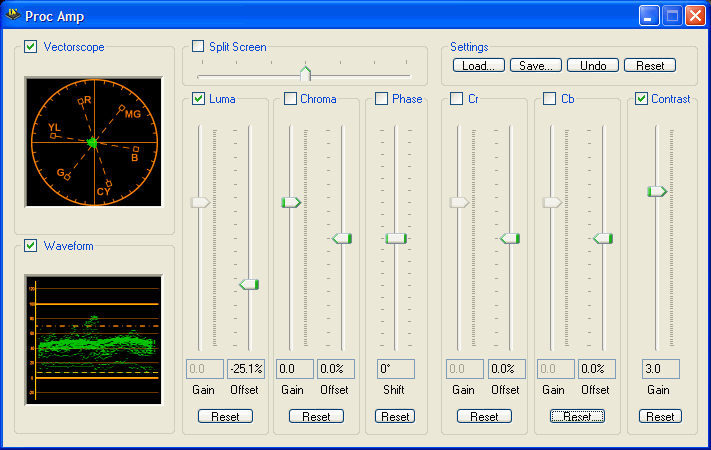Toggle the Luma checkbox off
This screenshot has height=450, width=711.
(x=199, y=99)
